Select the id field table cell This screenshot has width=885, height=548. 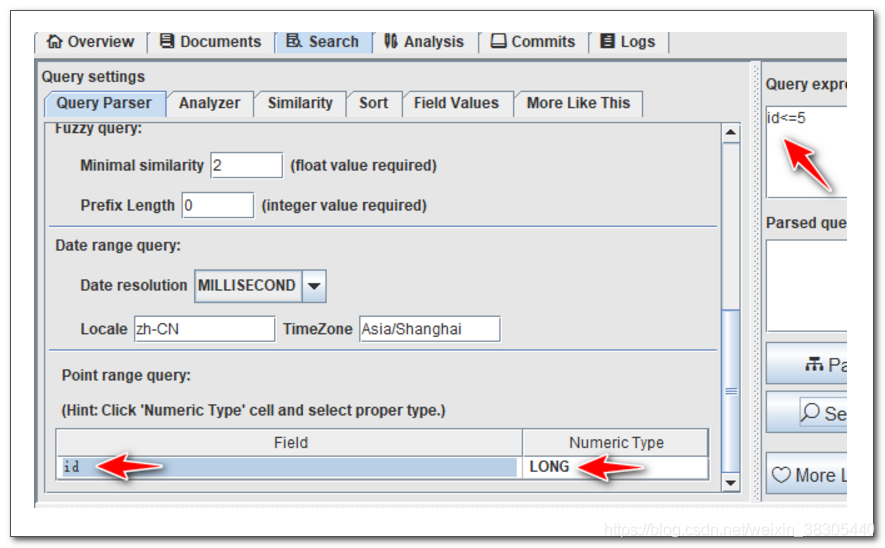[x=289, y=467]
